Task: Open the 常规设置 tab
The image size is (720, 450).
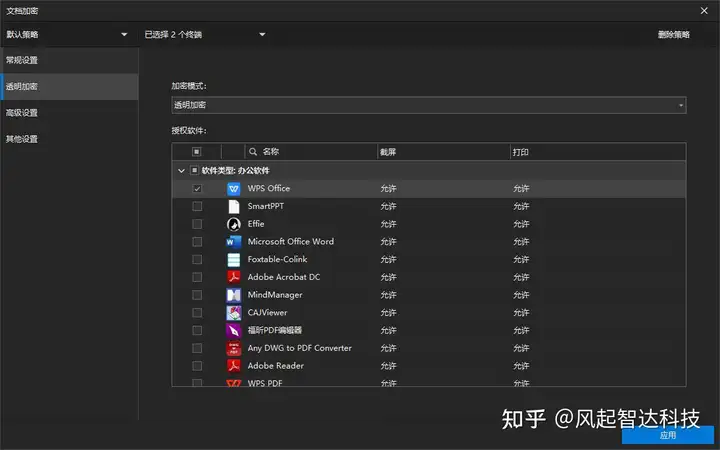Action: click(69, 60)
